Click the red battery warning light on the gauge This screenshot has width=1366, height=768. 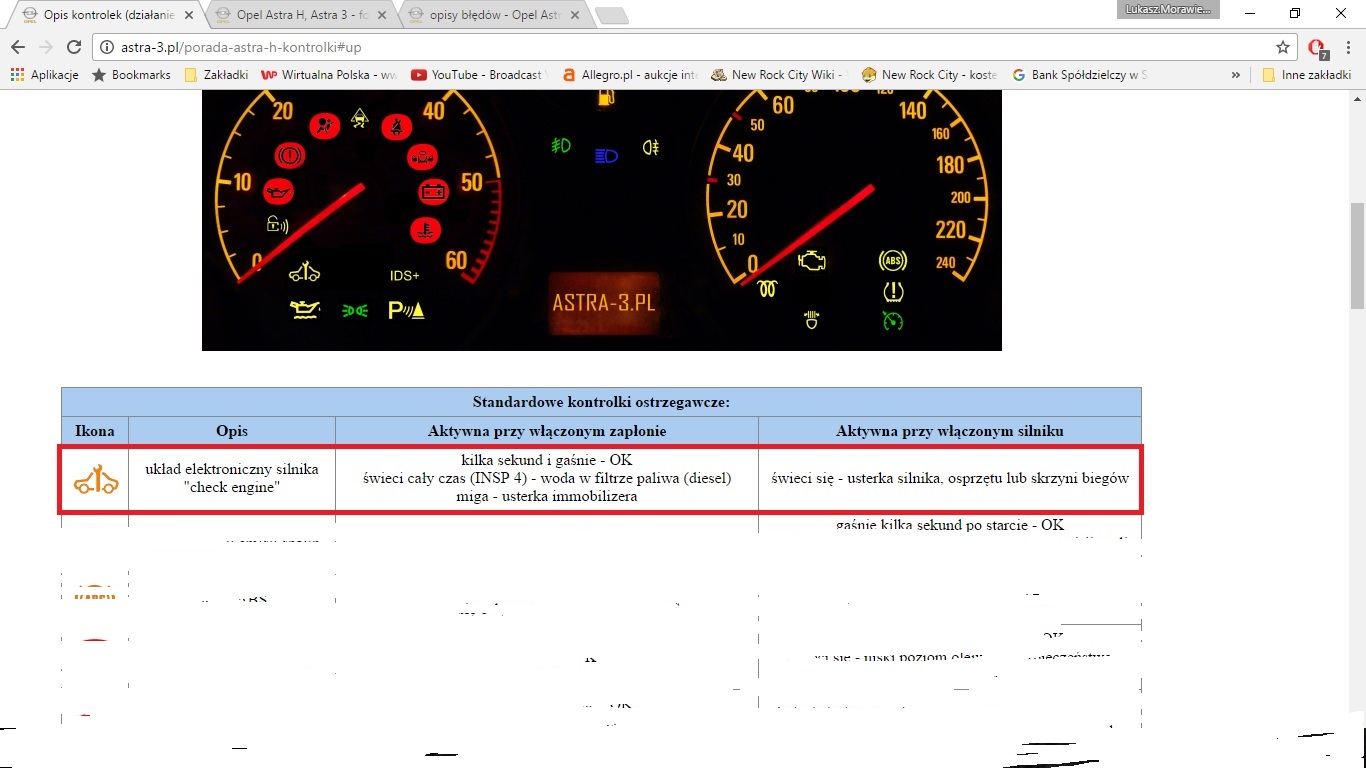433,190
